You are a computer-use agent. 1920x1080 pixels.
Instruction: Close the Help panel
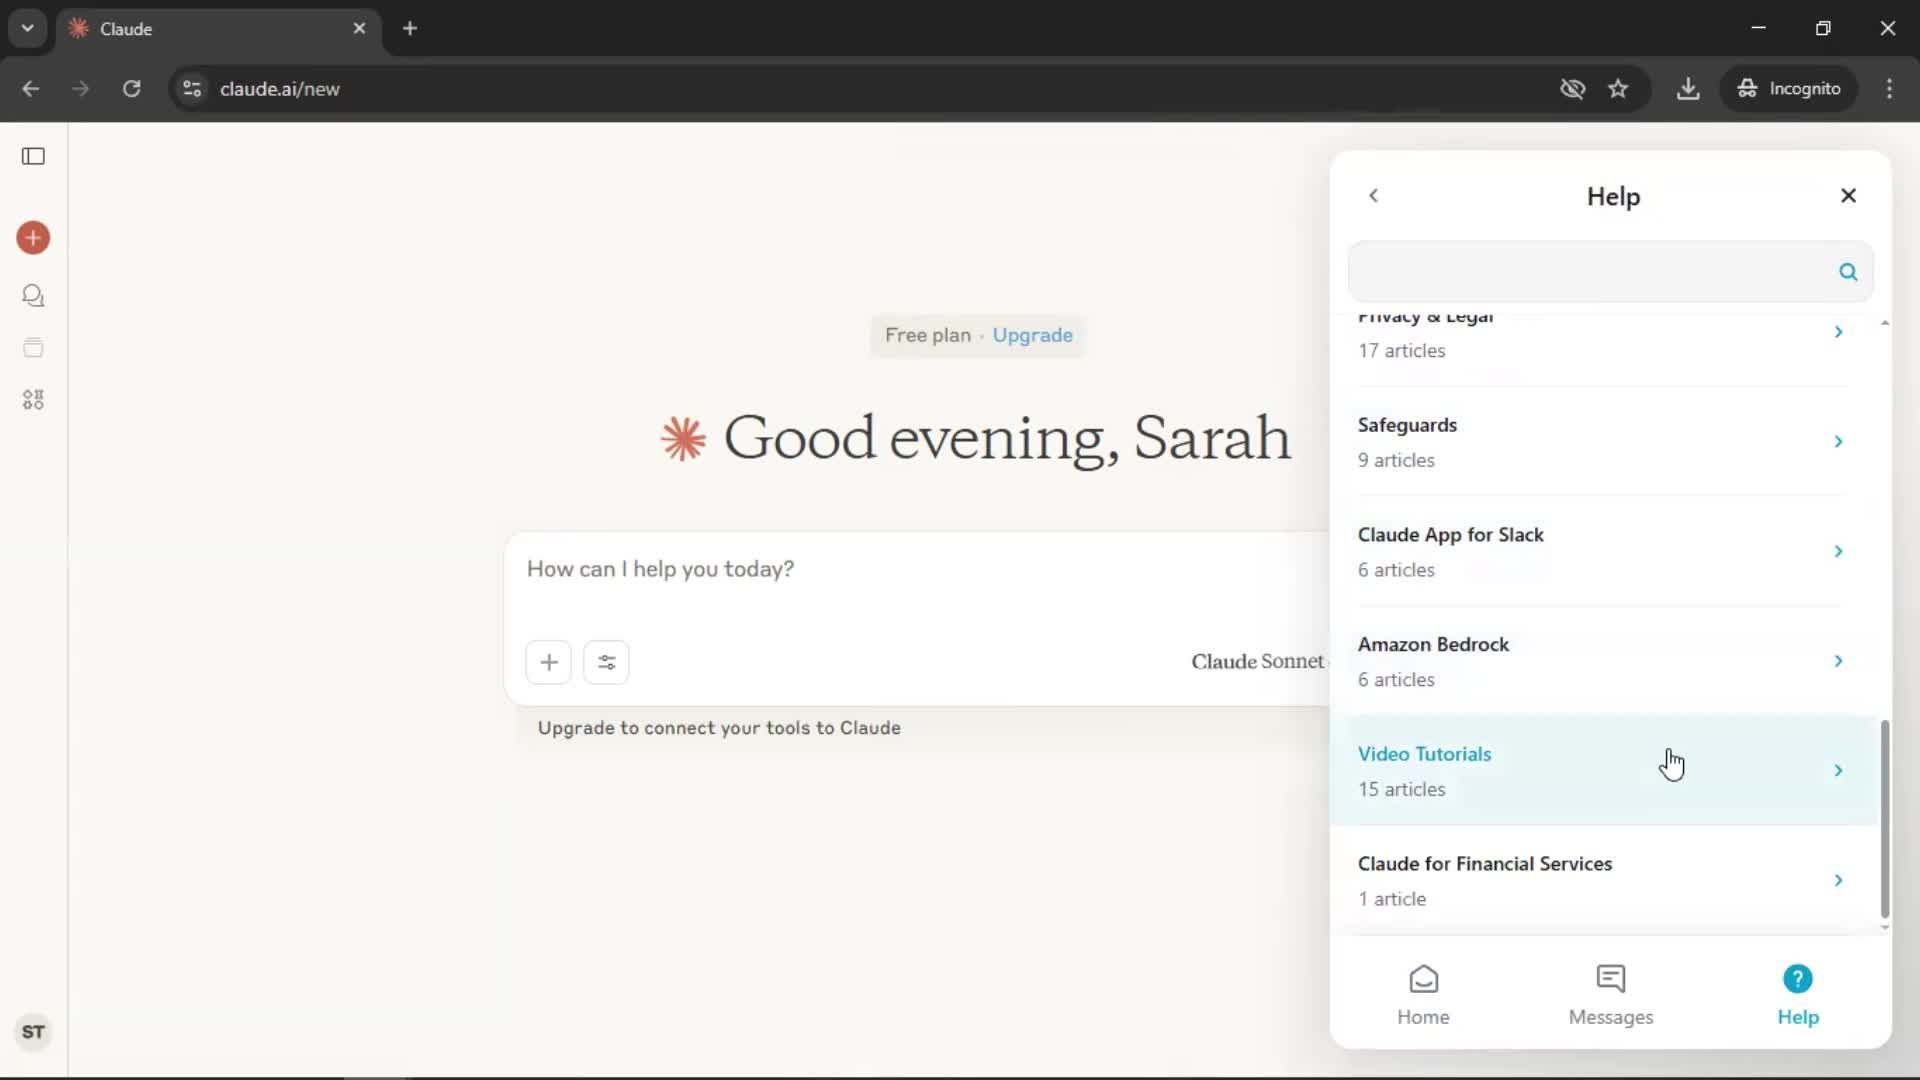[x=1848, y=196]
